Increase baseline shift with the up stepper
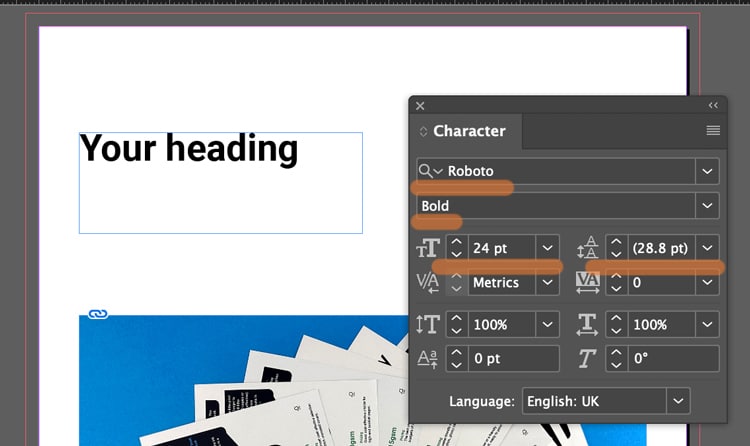 point(456,353)
